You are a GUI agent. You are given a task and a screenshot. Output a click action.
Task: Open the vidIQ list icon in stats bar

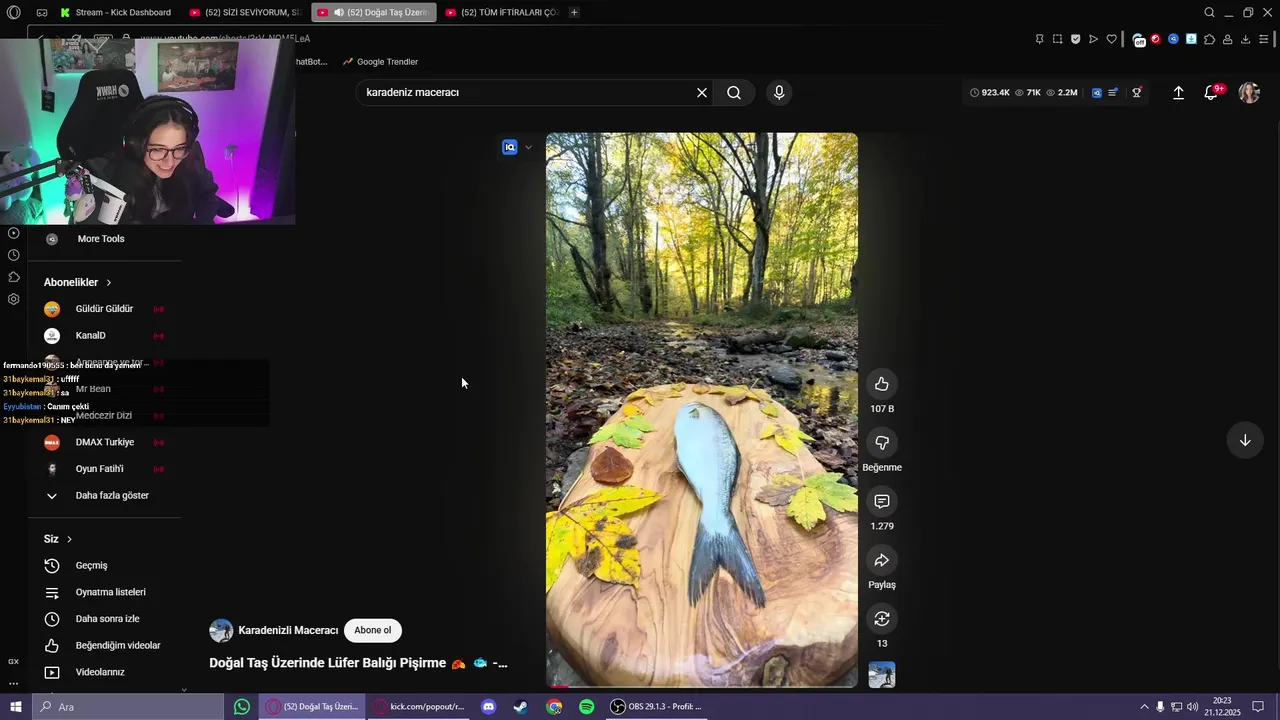pyautogui.click(x=1113, y=92)
